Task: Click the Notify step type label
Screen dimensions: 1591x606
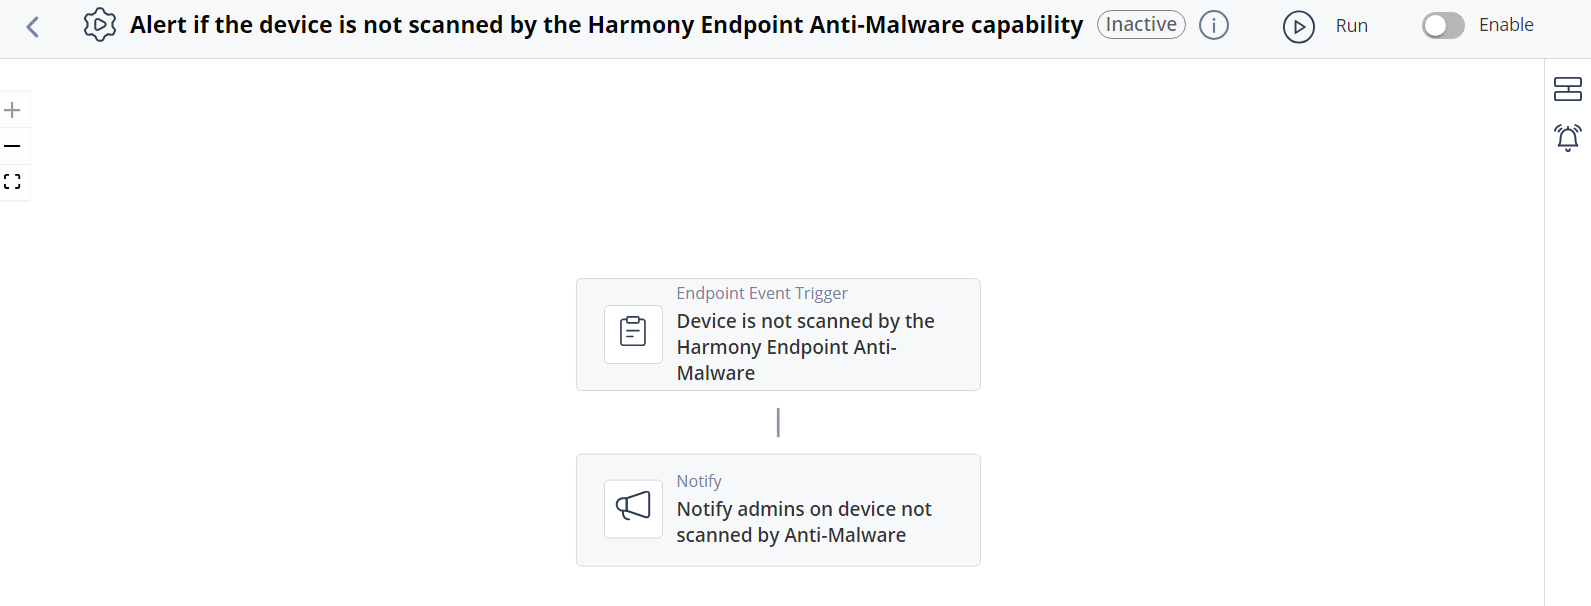Action: tap(699, 481)
